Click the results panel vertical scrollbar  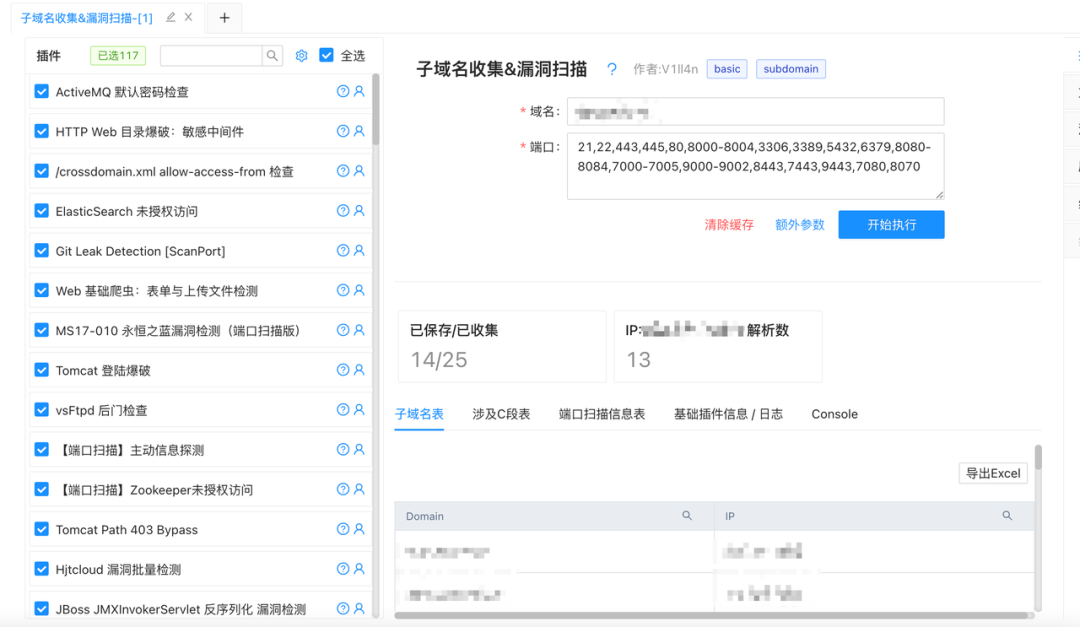point(1038,457)
